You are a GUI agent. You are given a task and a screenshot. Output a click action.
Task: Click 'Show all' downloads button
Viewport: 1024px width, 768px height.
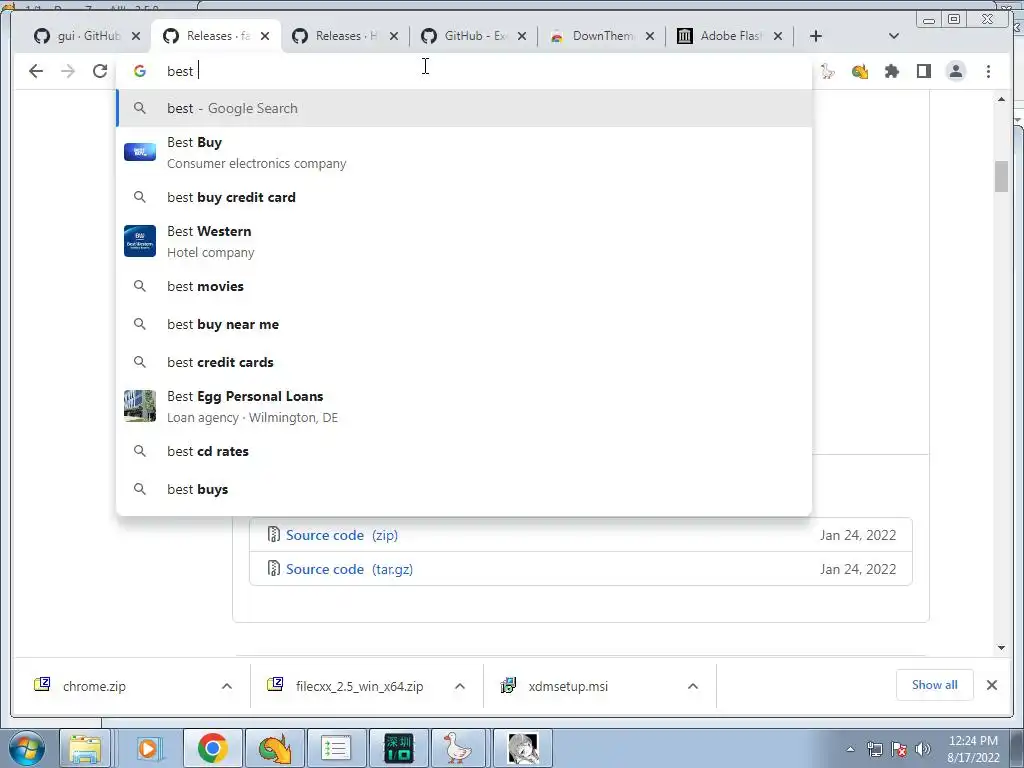point(935,685)
